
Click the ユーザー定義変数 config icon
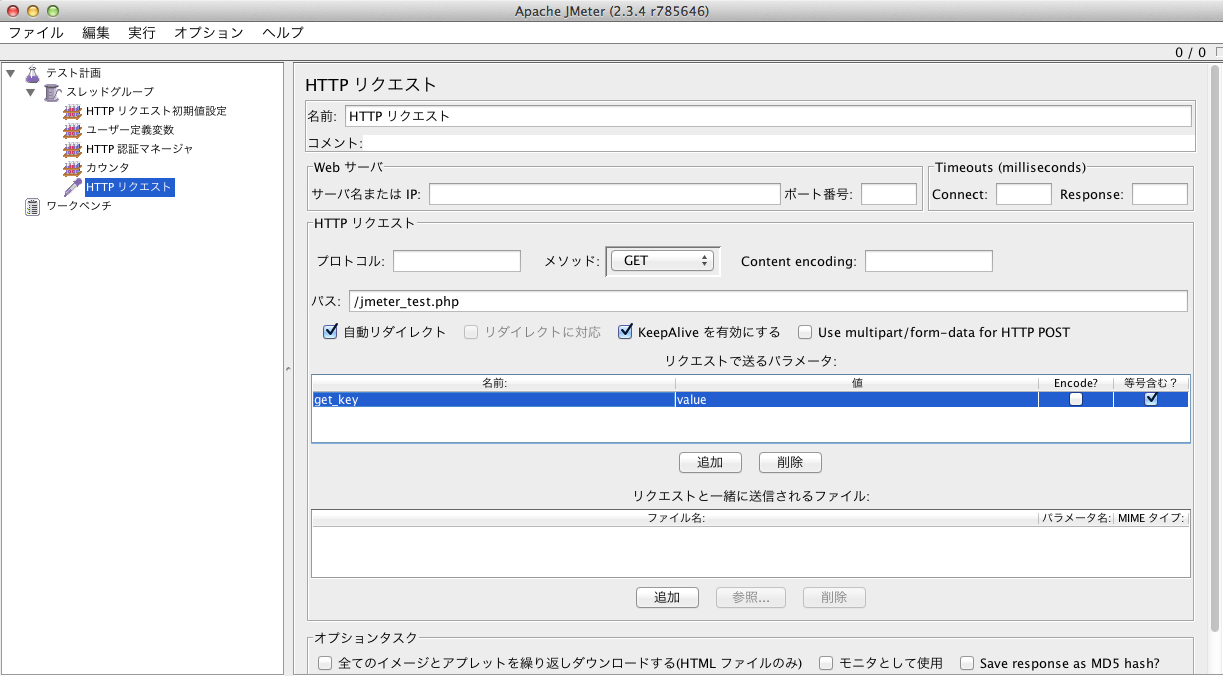(72, 130)
